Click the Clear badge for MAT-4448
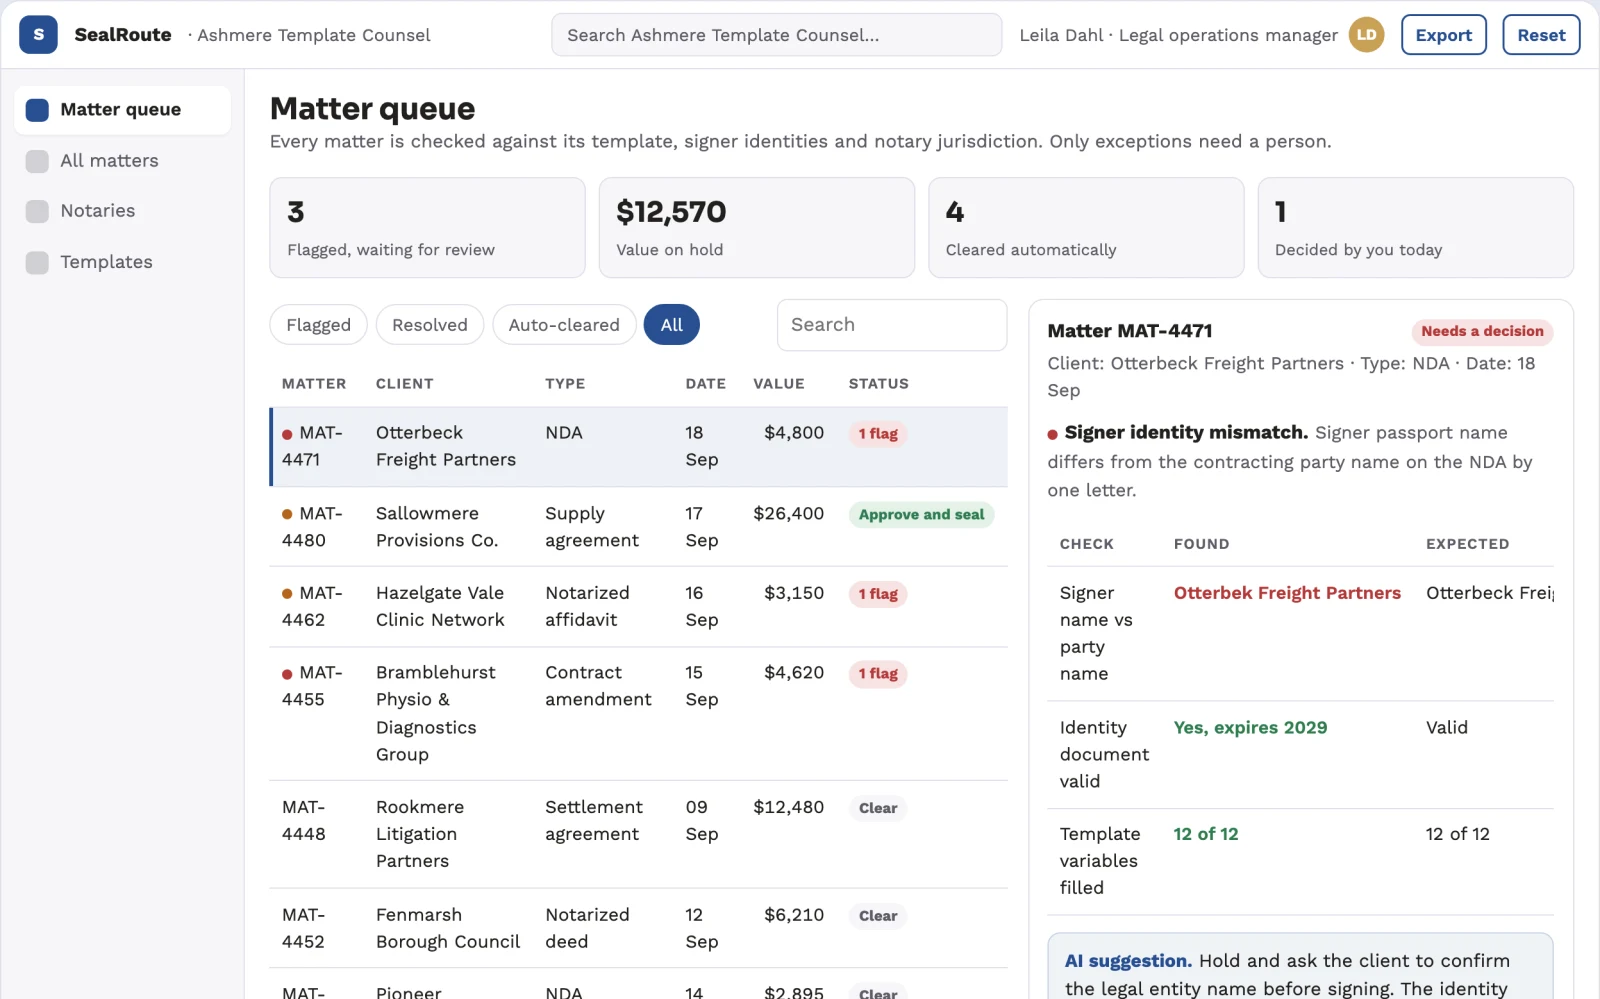This screenshot has width=1600, height=999. click(x=878, y=808)
